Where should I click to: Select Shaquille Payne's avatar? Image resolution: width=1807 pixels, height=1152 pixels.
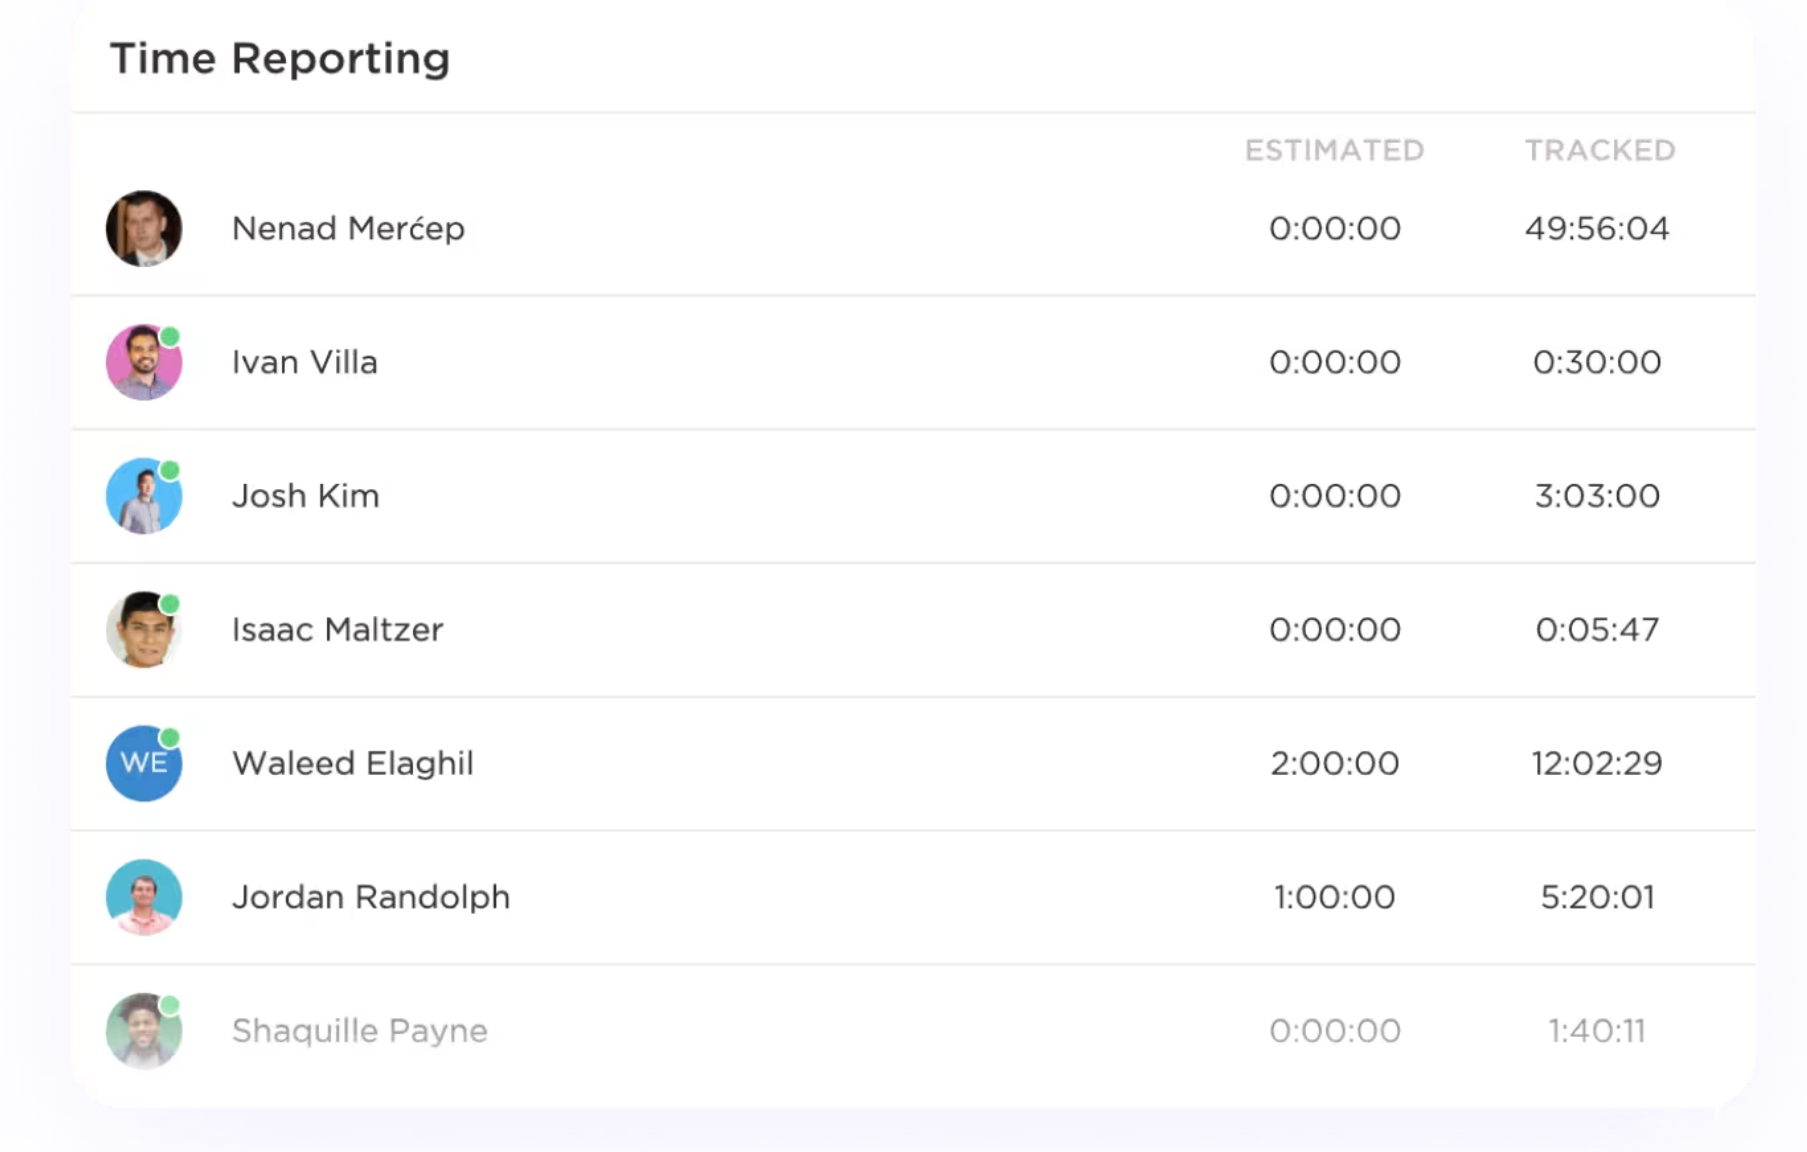[x=144, y=1031]
